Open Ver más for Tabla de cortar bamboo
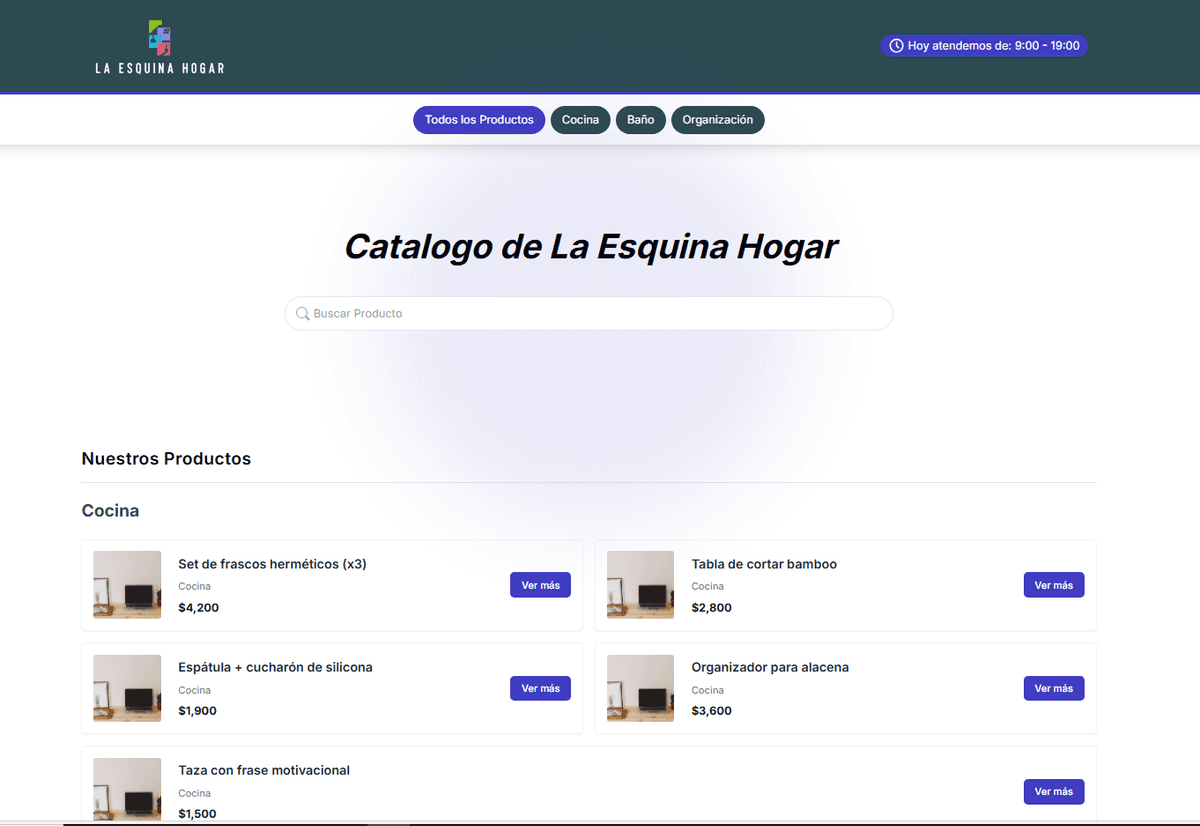 pos(1053,585)
